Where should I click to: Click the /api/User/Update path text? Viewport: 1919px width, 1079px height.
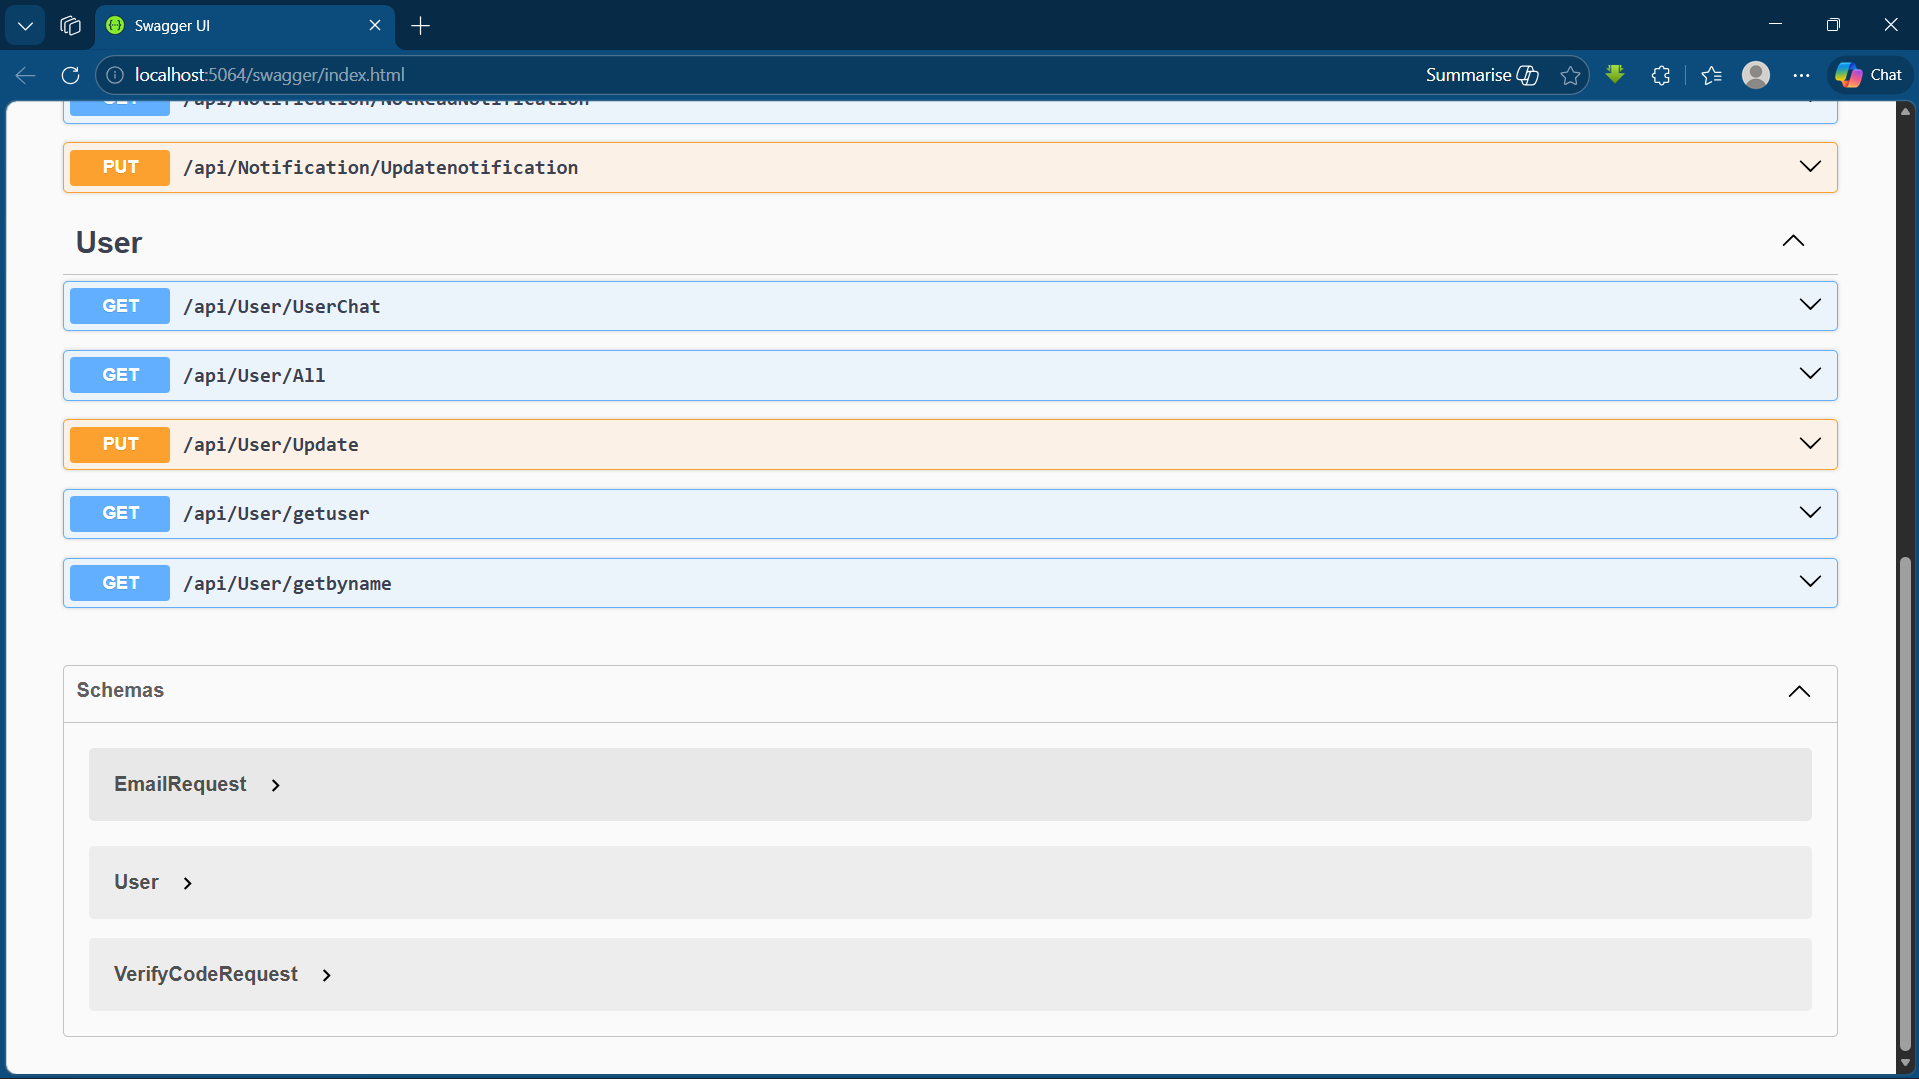271,445
